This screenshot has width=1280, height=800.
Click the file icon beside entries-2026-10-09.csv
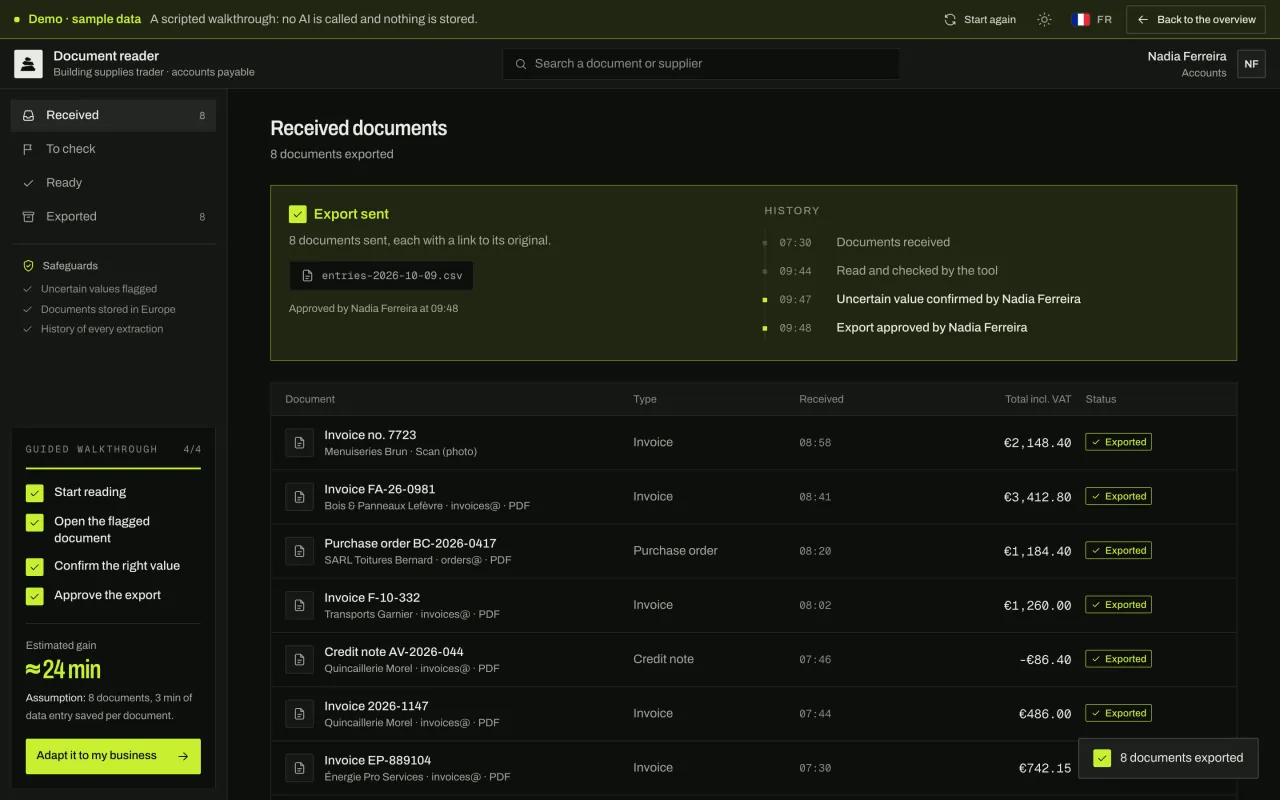click(308, 276)
